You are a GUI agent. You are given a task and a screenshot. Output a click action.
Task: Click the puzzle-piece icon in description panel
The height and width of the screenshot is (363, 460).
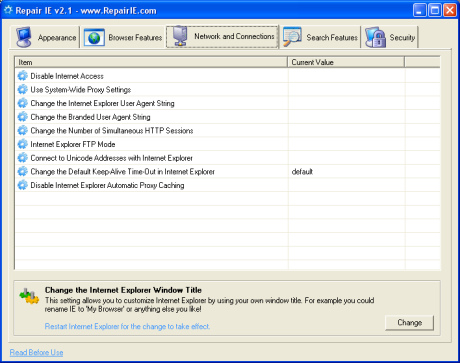(x=29, y=296)
